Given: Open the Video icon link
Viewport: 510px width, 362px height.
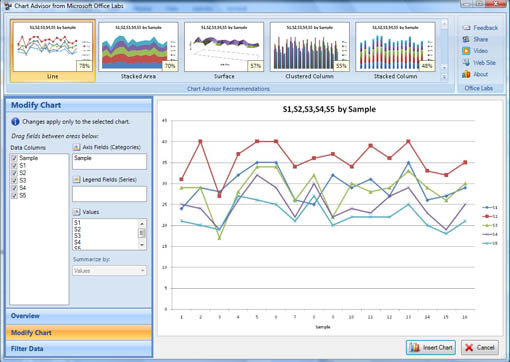Looking at the screenshot, I should point(466,51).
